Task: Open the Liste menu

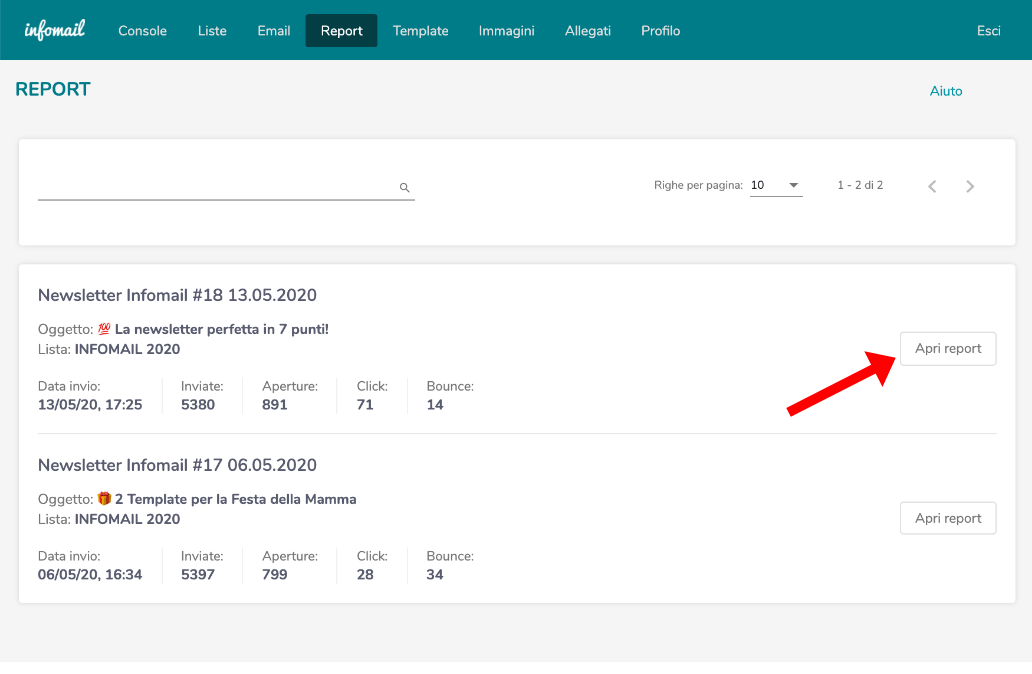Action: click(212, 31)
